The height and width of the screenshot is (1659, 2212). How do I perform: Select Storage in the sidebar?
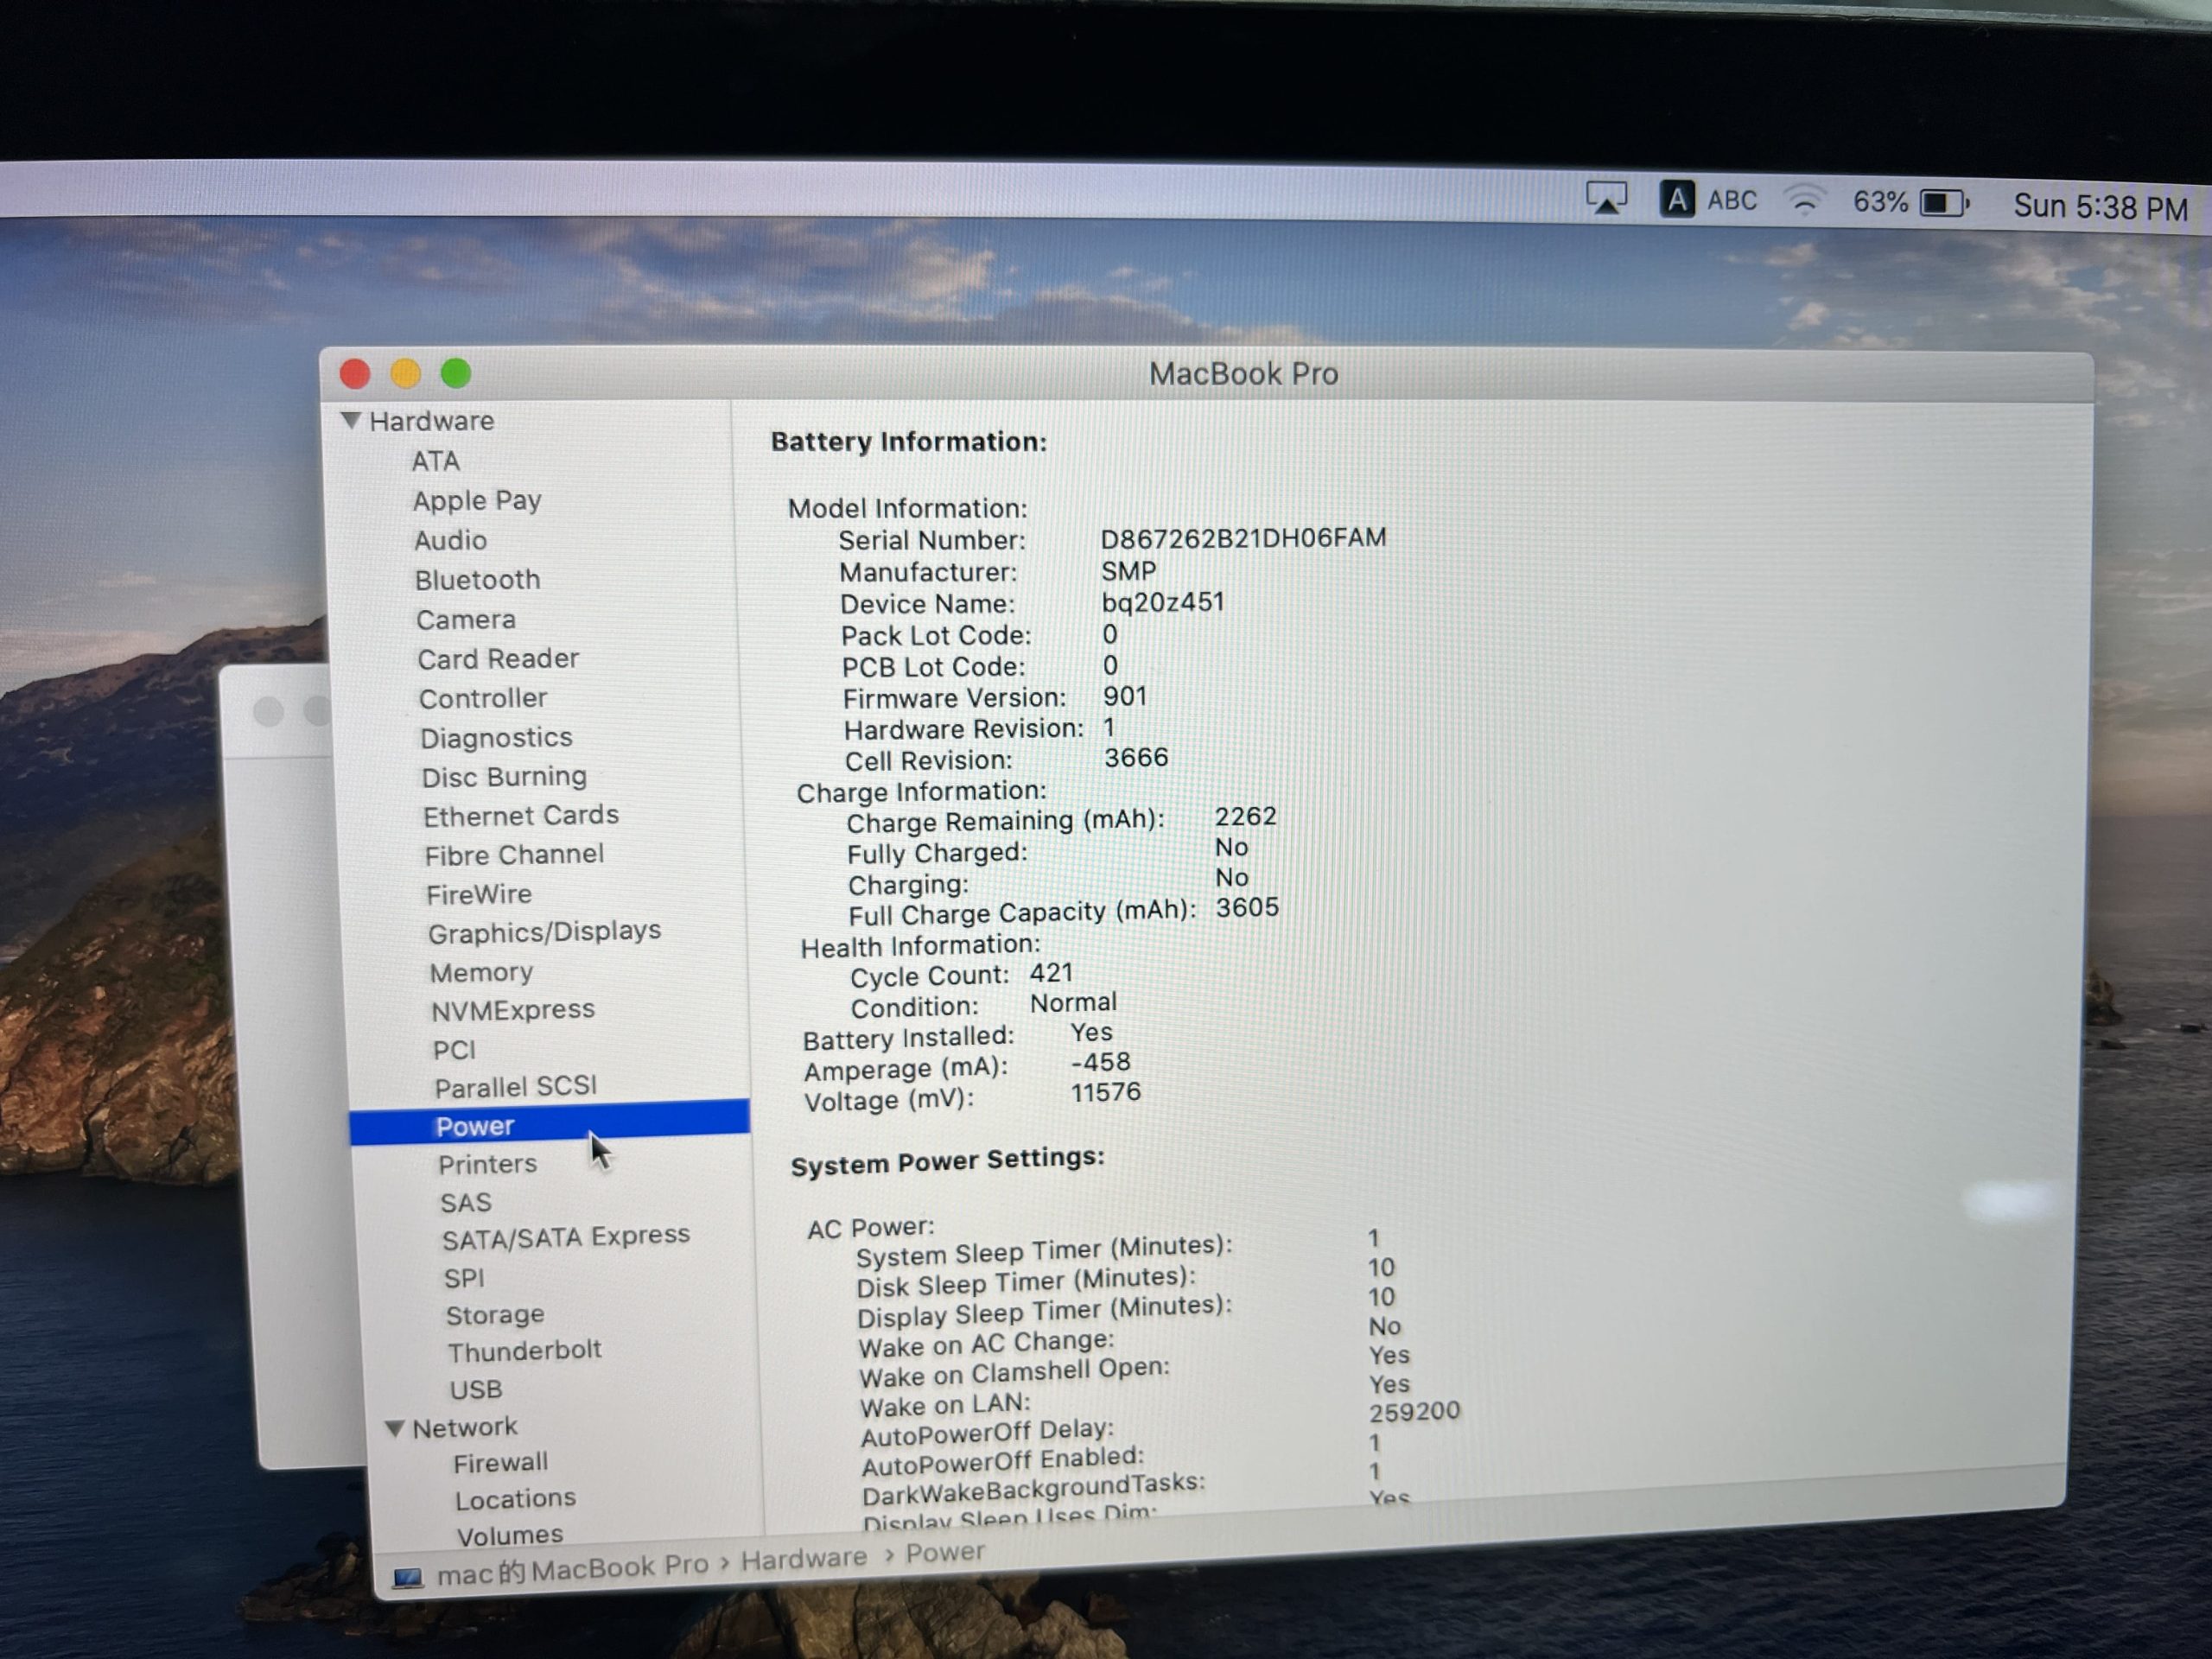[495, 1315]
